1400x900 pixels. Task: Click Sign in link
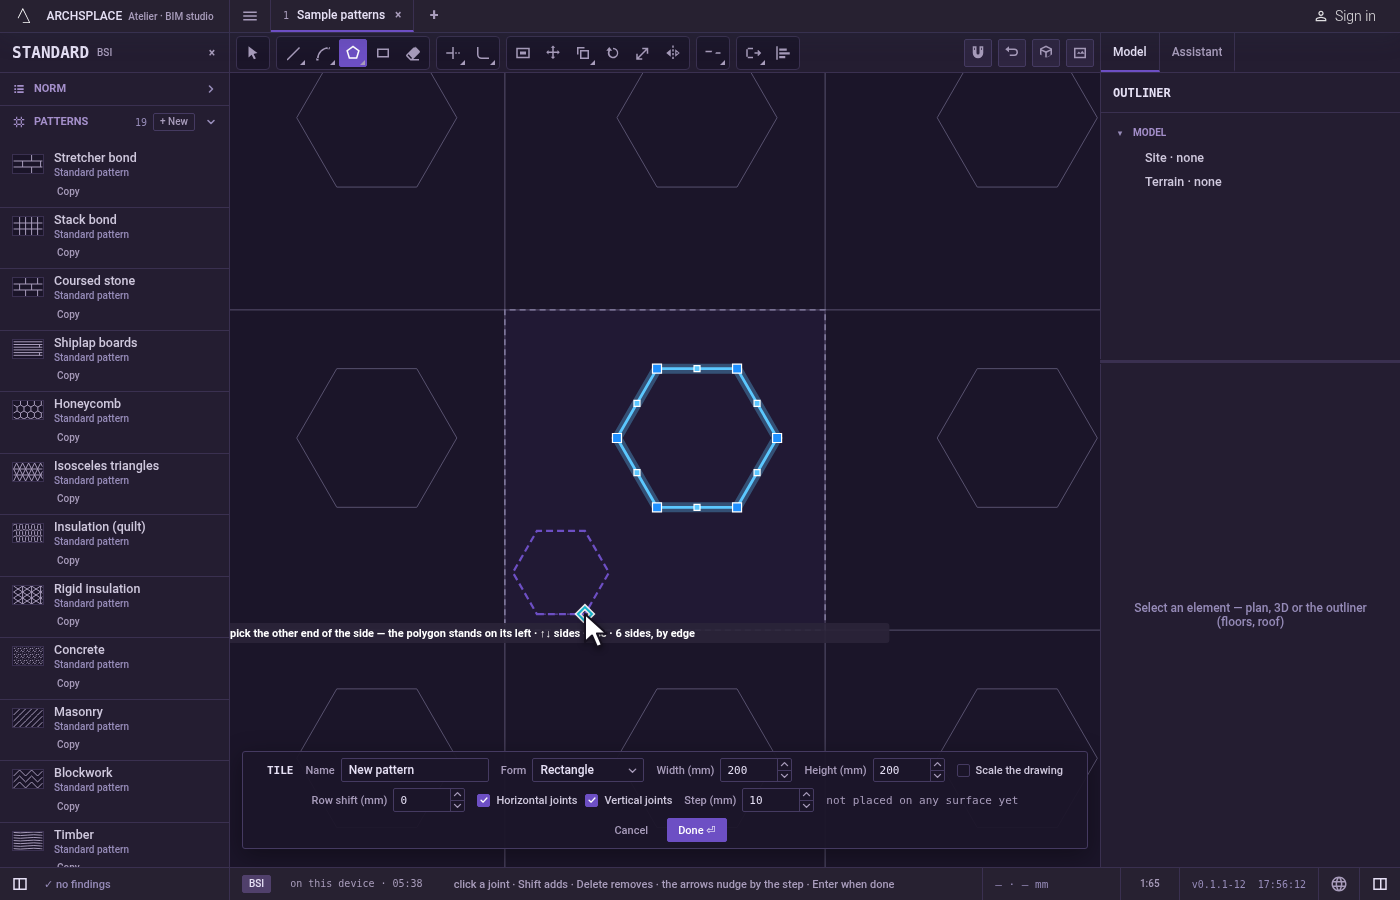coord(1345,16)
